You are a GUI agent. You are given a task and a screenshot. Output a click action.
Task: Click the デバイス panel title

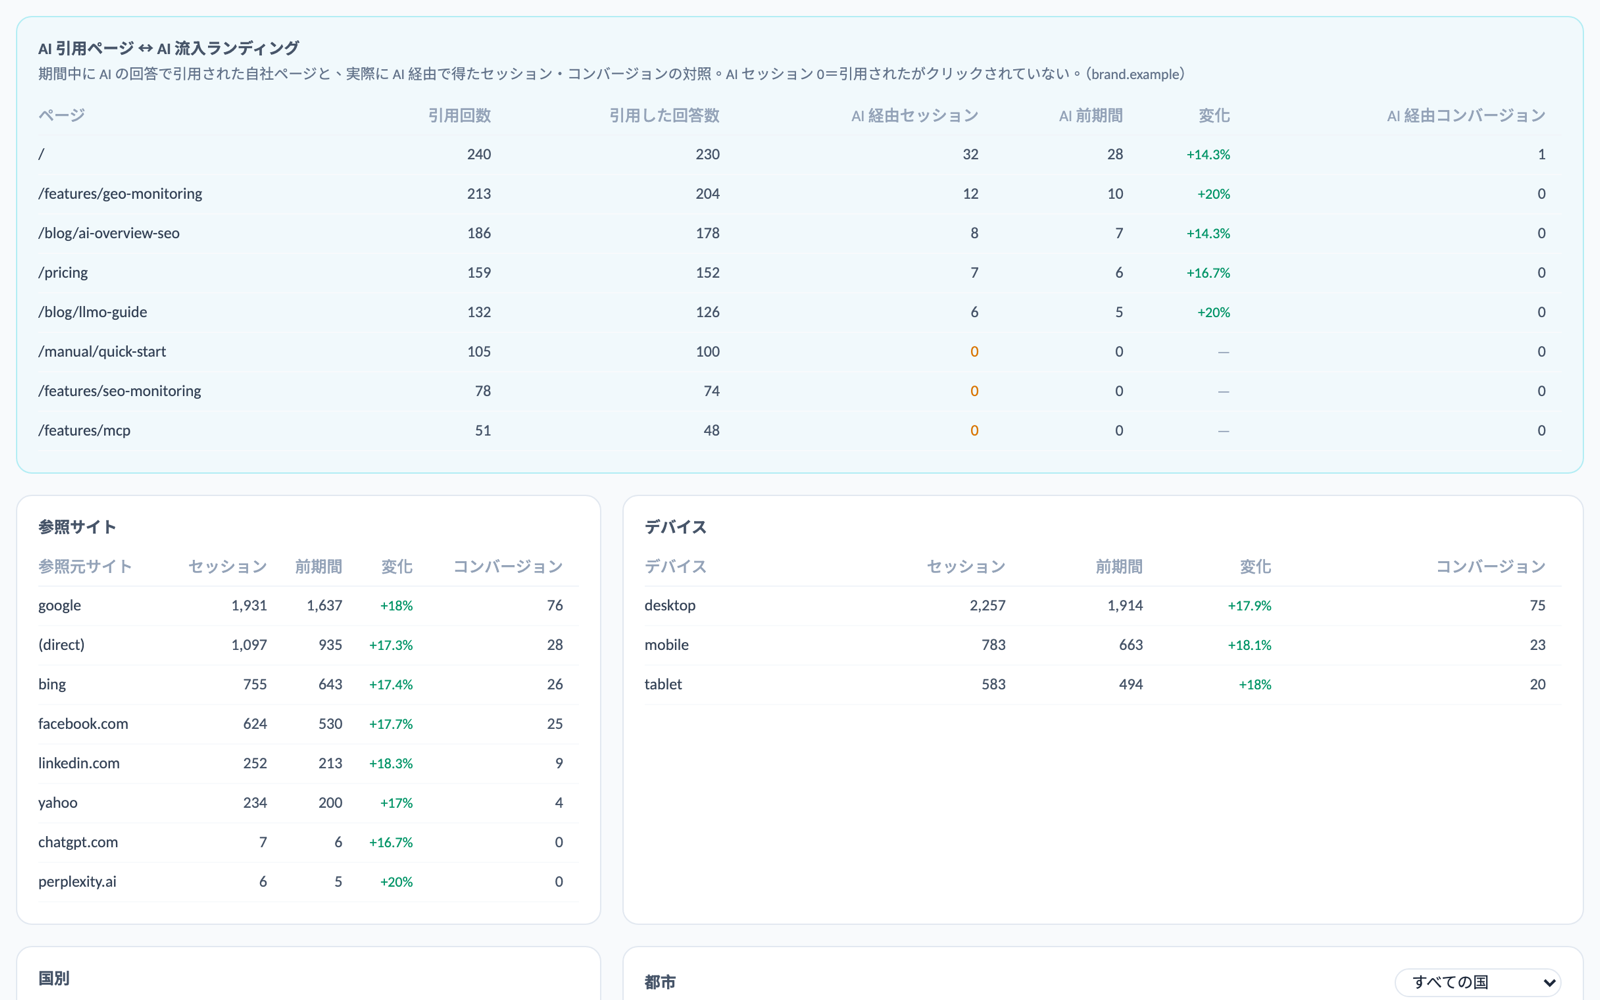676,527
